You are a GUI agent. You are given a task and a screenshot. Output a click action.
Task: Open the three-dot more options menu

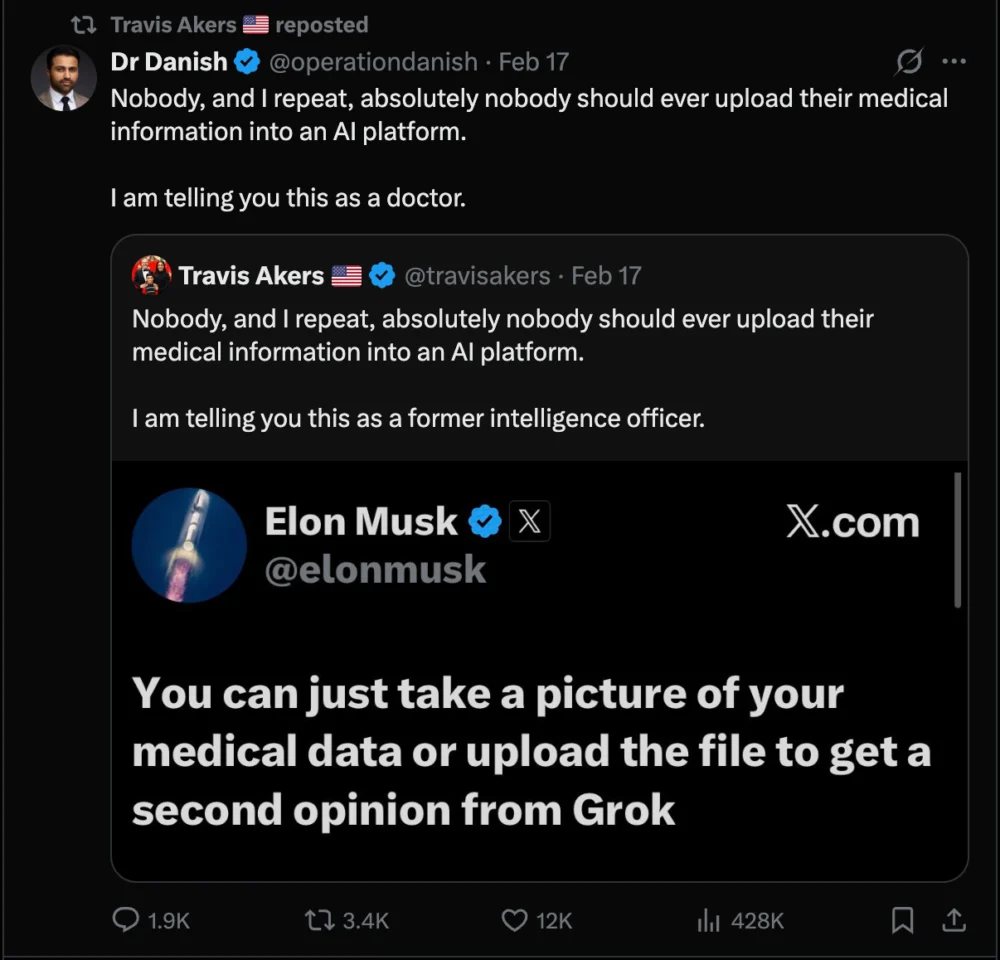954,62
